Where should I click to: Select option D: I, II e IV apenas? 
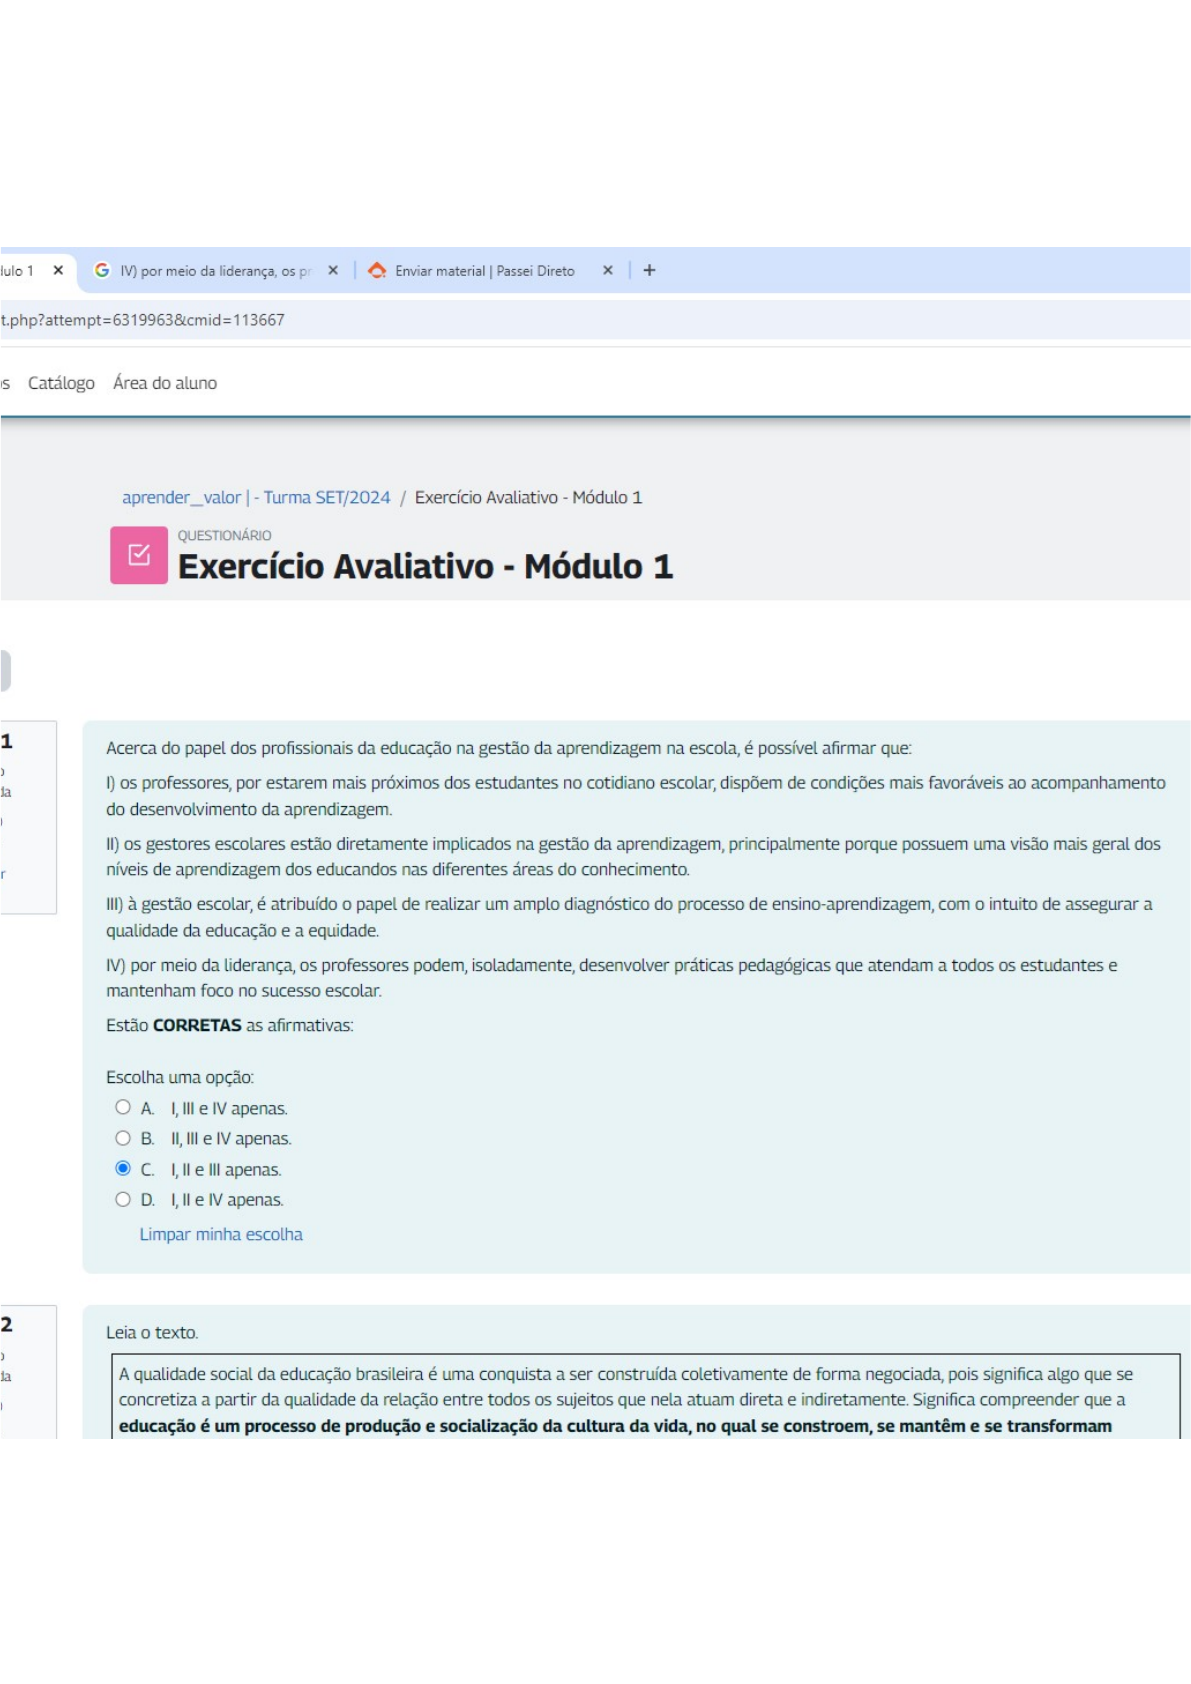(123, 1199)
